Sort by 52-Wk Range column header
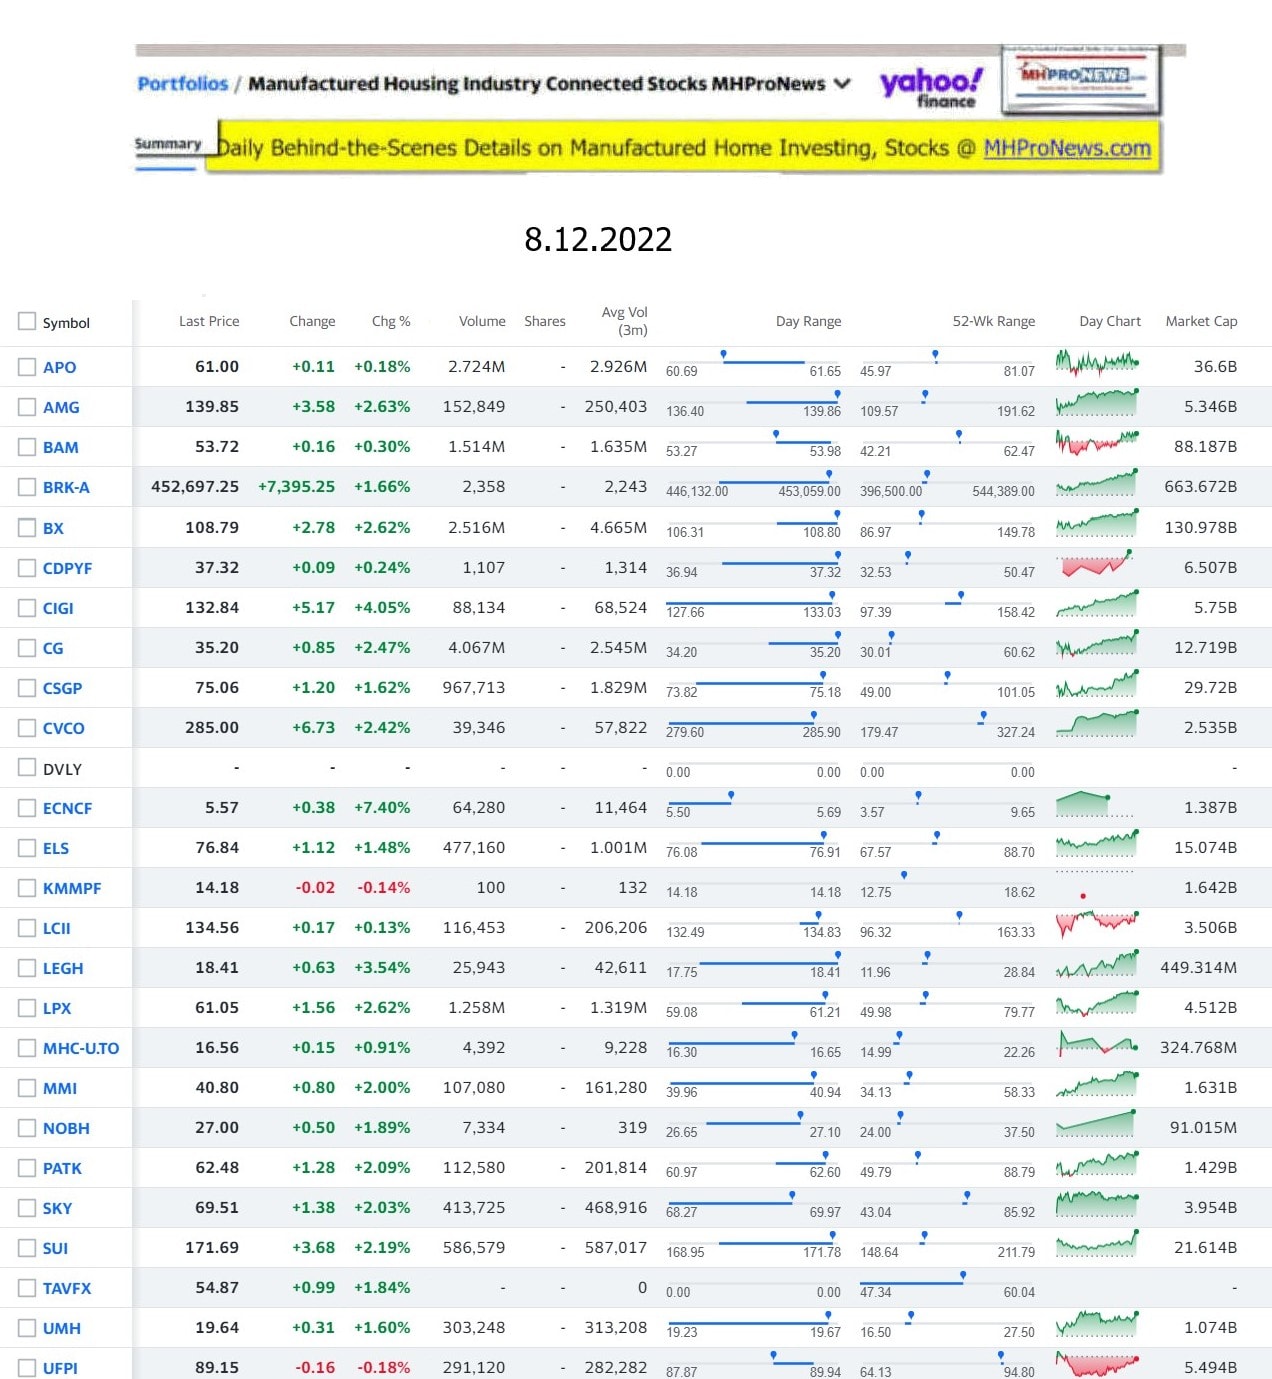Viewport: 1272px width, 1379px height. click(993, 321)
